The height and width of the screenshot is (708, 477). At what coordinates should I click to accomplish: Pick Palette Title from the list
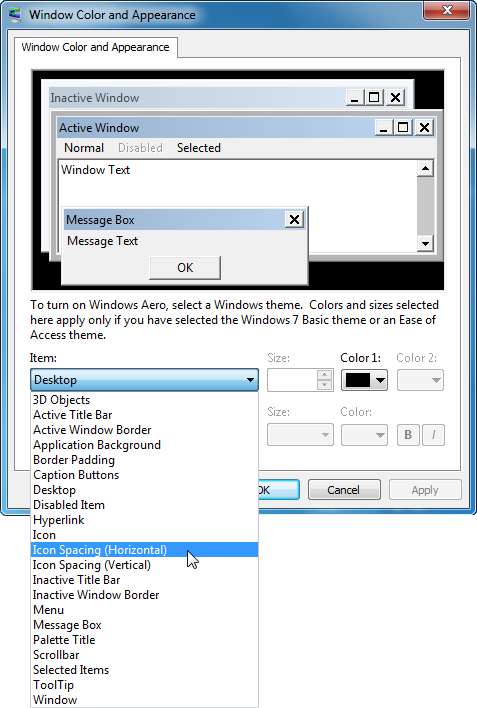145,640
